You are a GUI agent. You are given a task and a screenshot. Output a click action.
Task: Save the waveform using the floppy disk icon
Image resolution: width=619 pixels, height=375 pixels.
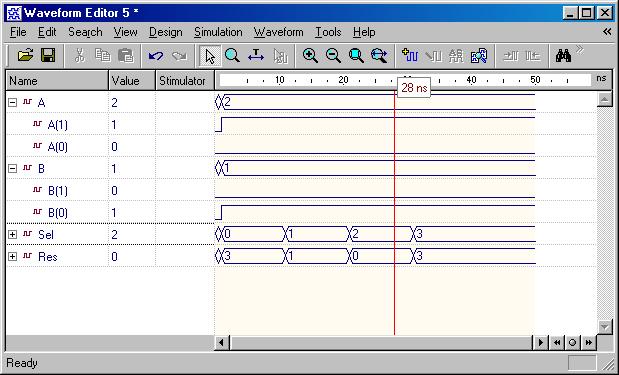(48, 56)
